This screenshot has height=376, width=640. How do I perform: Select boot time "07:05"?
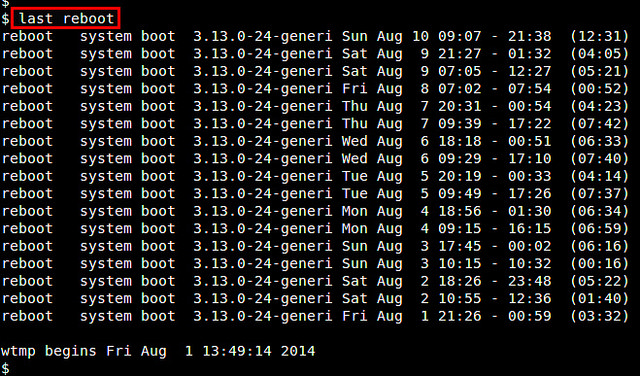click(x=460, y=71)
